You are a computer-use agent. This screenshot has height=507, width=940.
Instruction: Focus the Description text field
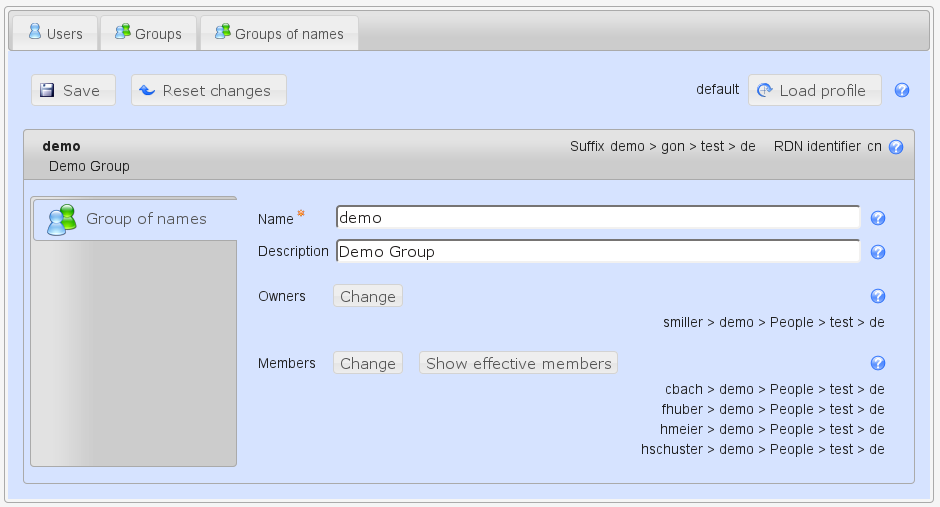click(x=598, y=252)
